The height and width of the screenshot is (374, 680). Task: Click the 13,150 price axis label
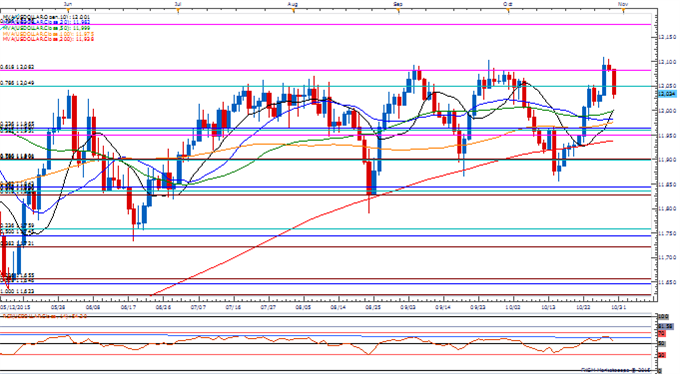point(668,37)
